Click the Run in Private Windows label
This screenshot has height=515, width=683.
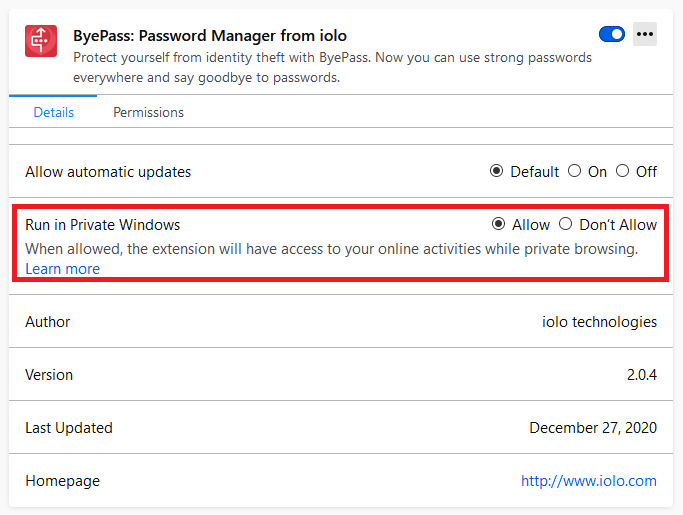[x=102, y=225]
